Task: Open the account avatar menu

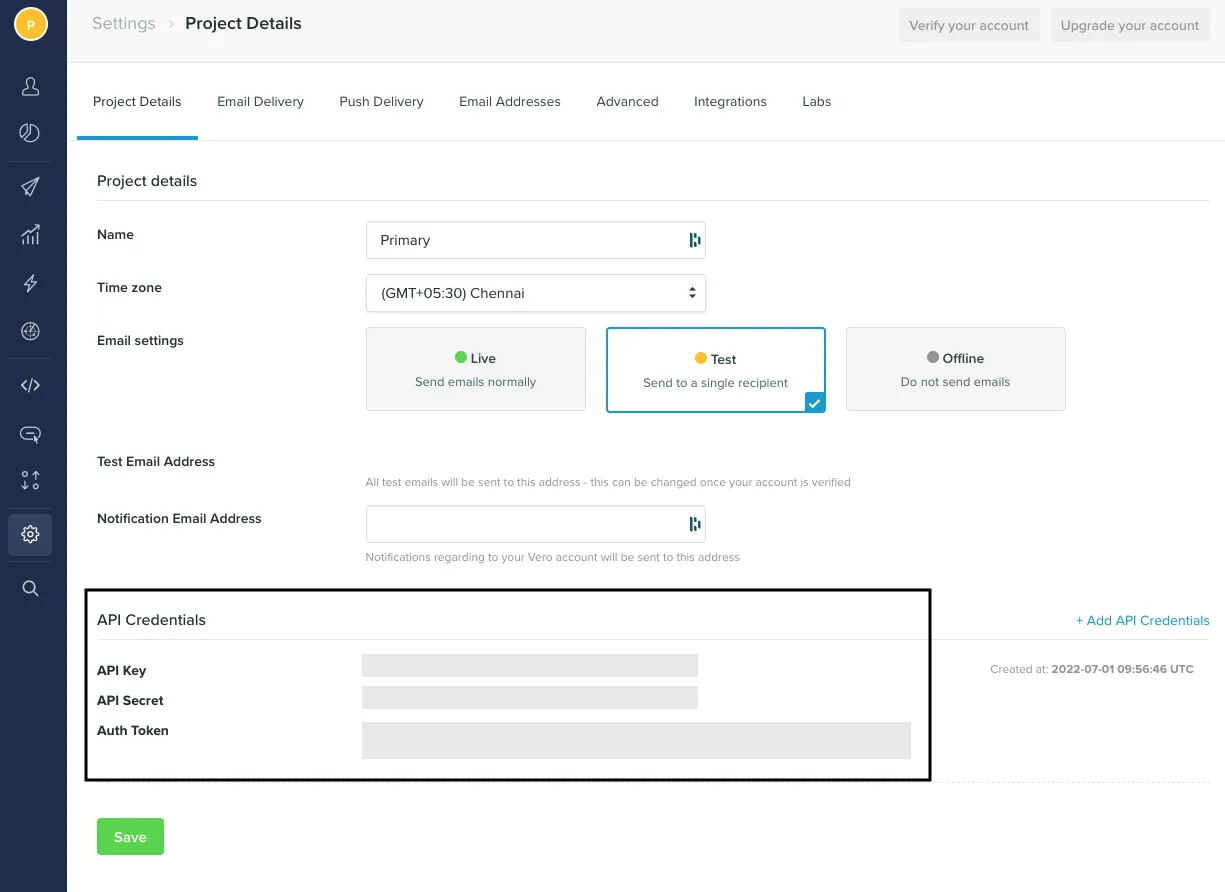Action: coord(30,24)
